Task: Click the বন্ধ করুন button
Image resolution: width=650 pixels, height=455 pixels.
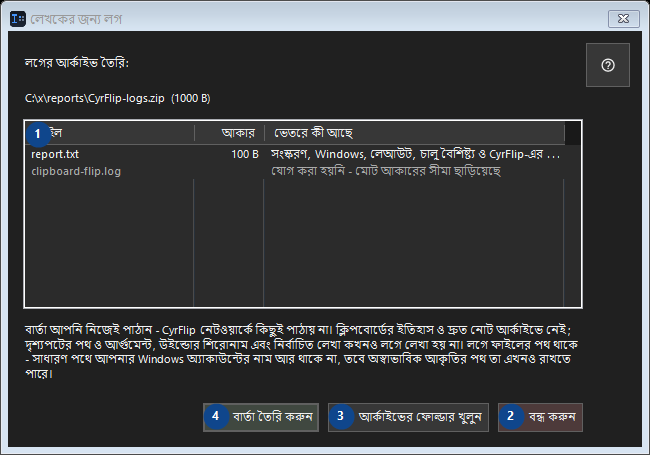Action: pyautogui.click(x=540, y=417)
